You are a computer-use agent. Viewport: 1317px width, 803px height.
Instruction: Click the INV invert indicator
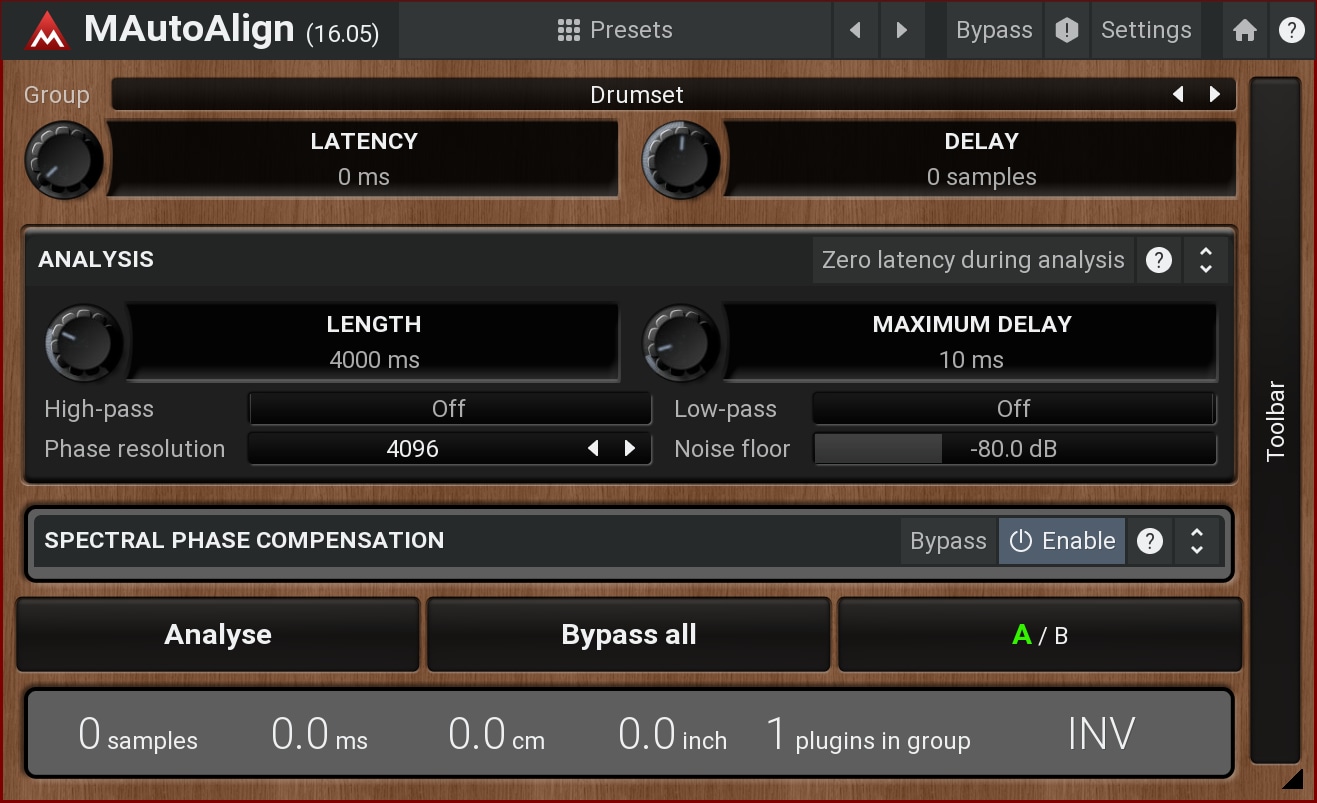[1101, 734]
